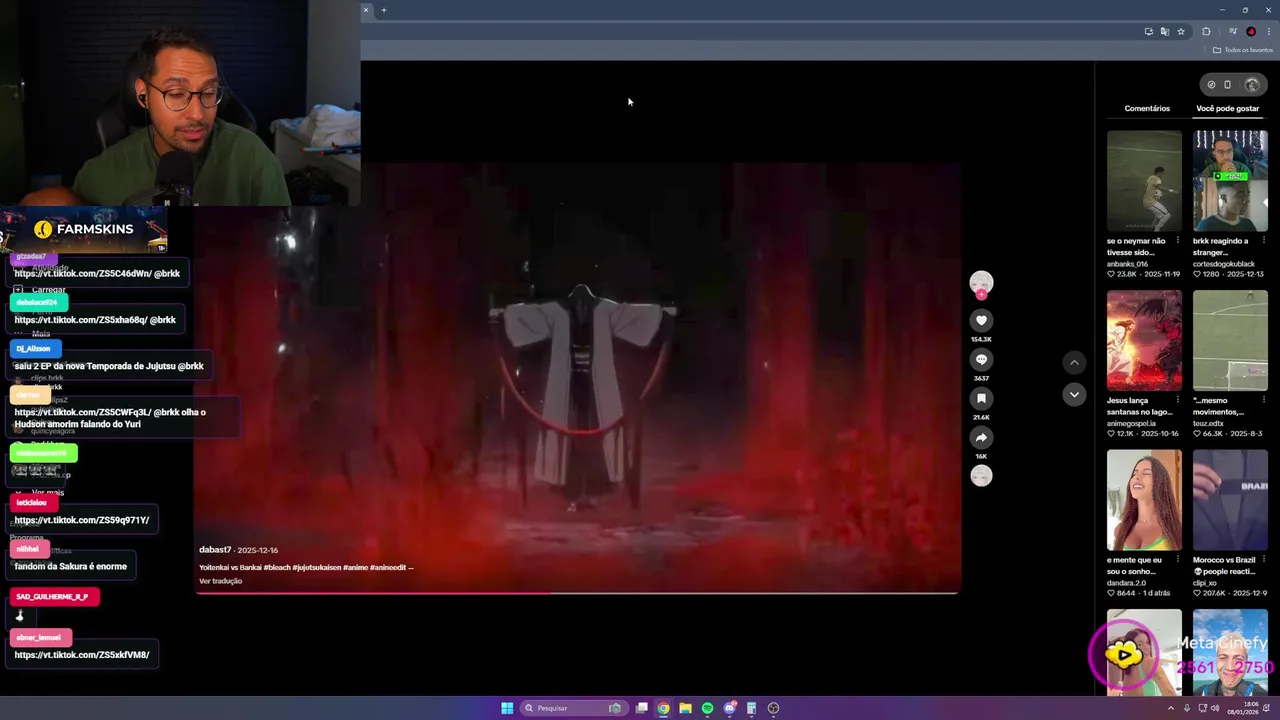The width and height of the screenshot is (1280, 720).
Task: Open the Windows Start menu
Action: click(507, 708)
